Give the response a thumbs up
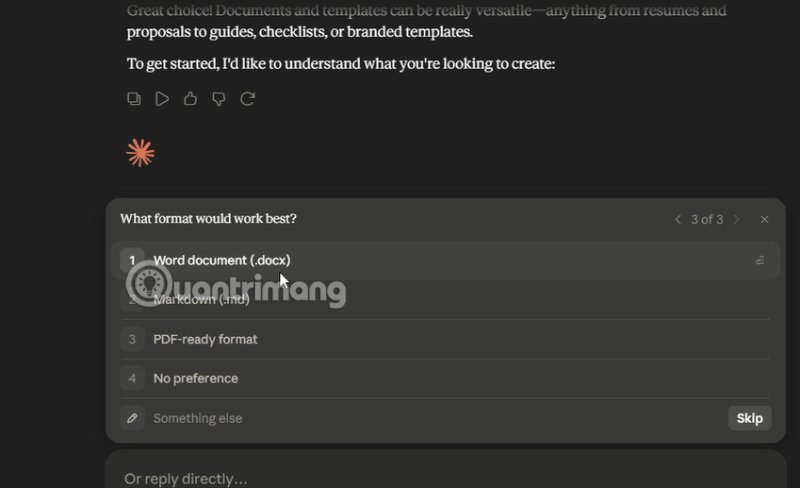Viewport: 800px width, 488px height. pos(190,99)
